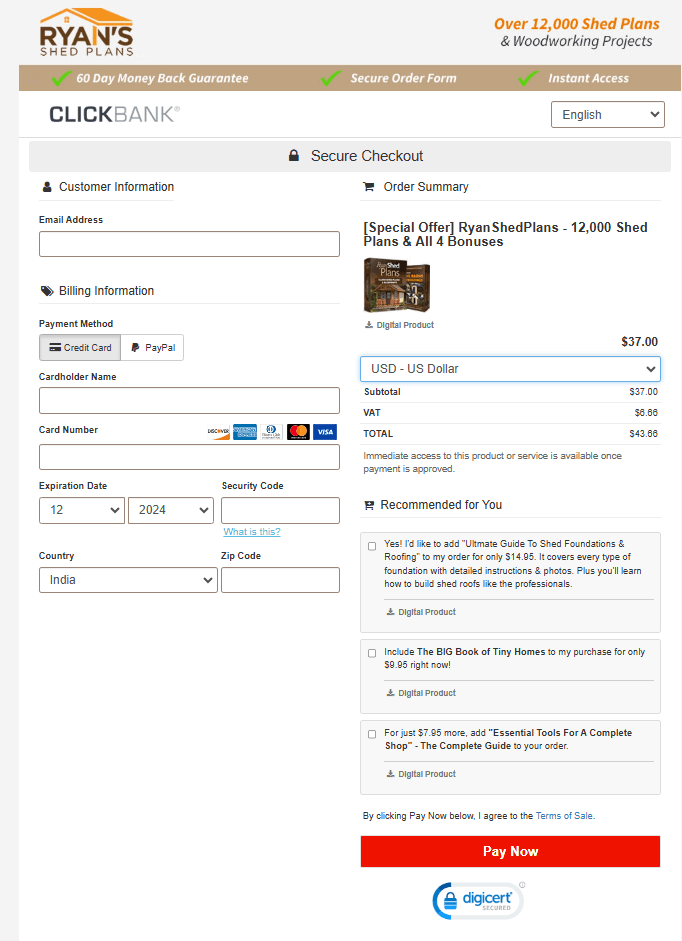Open the Country dropdown showing India
The height and width of the screenshot is (941, 682).
coord(128,579)
